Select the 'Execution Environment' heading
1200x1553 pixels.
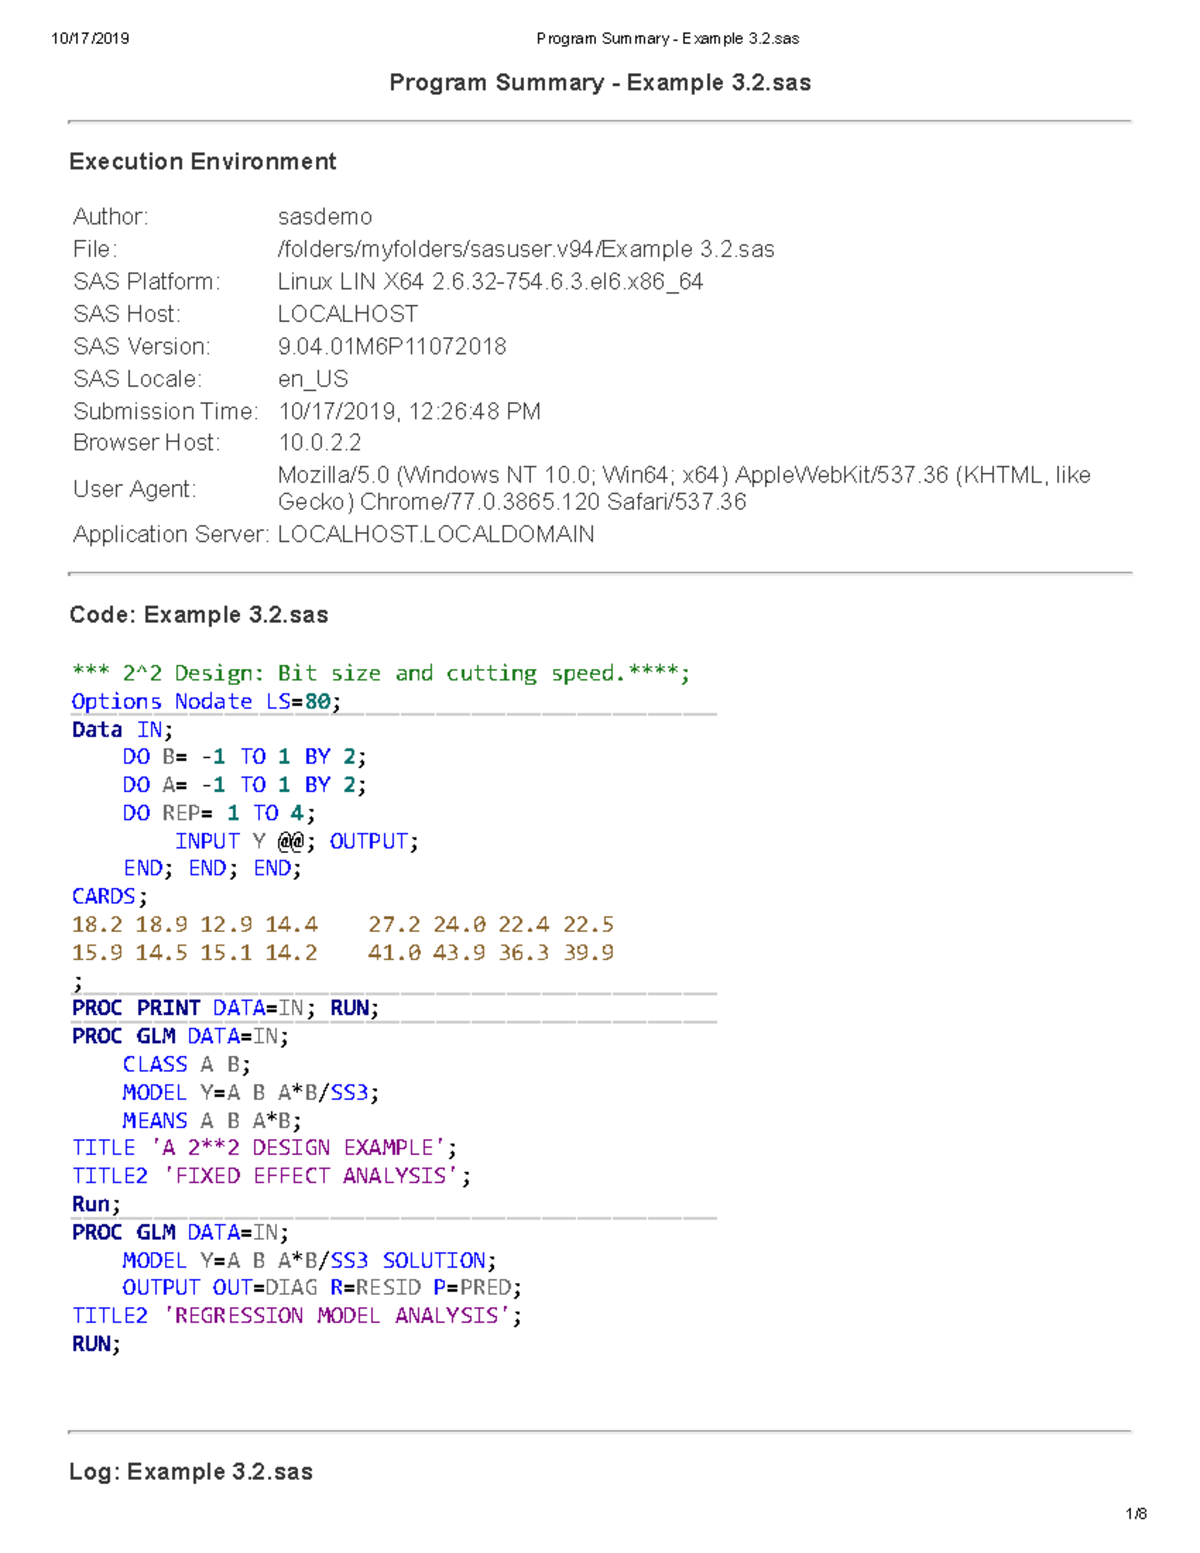click(202, 162)
